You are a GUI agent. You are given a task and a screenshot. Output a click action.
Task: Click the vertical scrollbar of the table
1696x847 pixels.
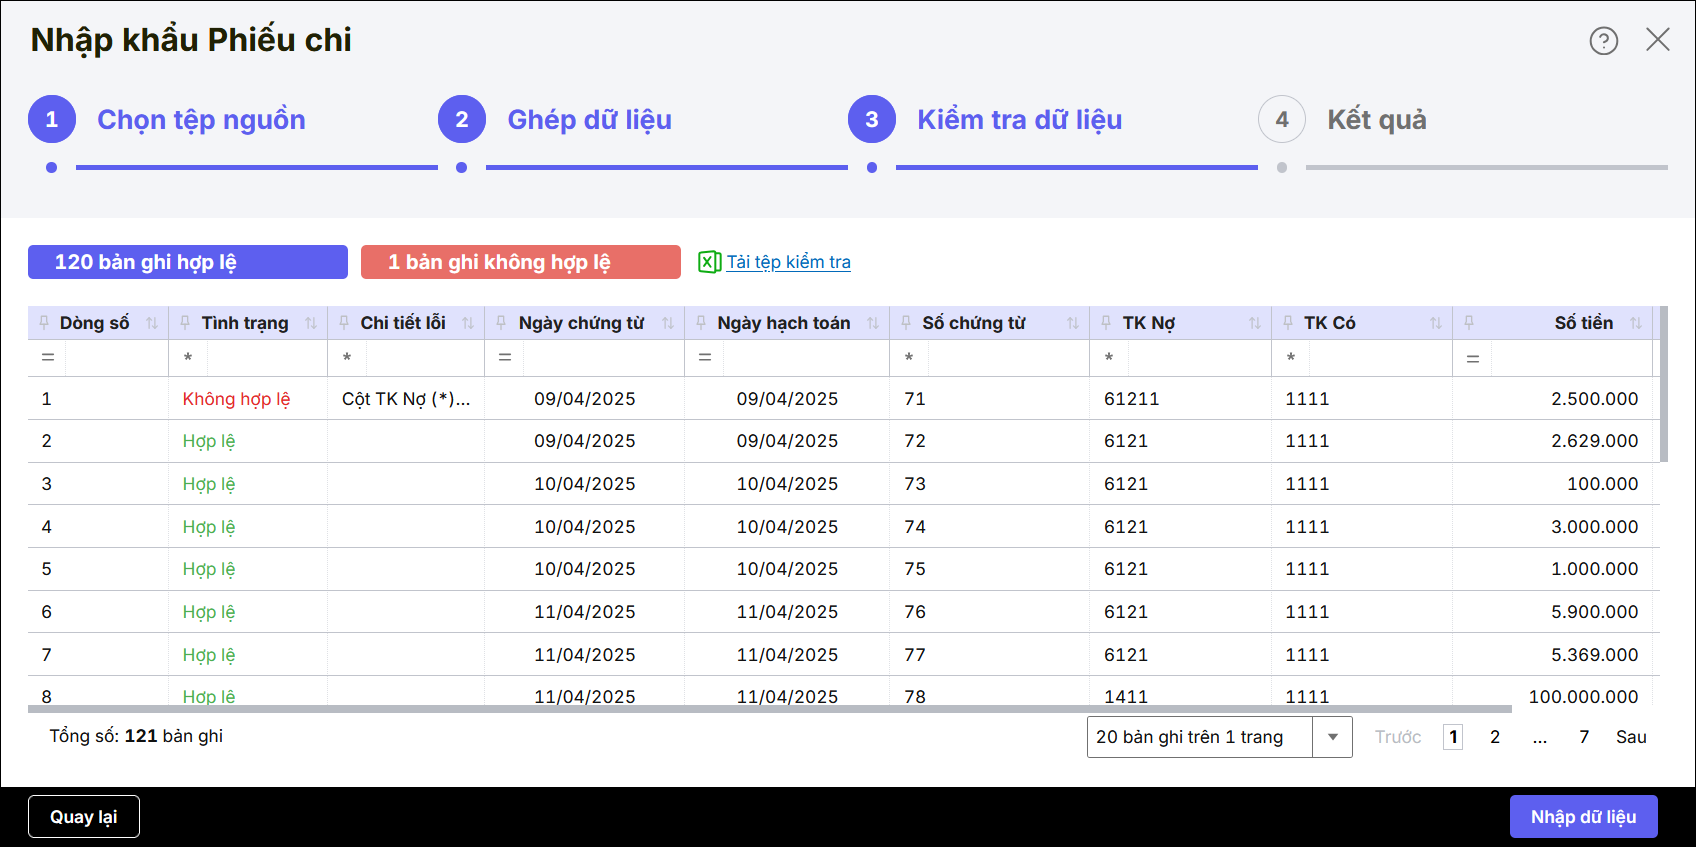(x=1664, y=384)
